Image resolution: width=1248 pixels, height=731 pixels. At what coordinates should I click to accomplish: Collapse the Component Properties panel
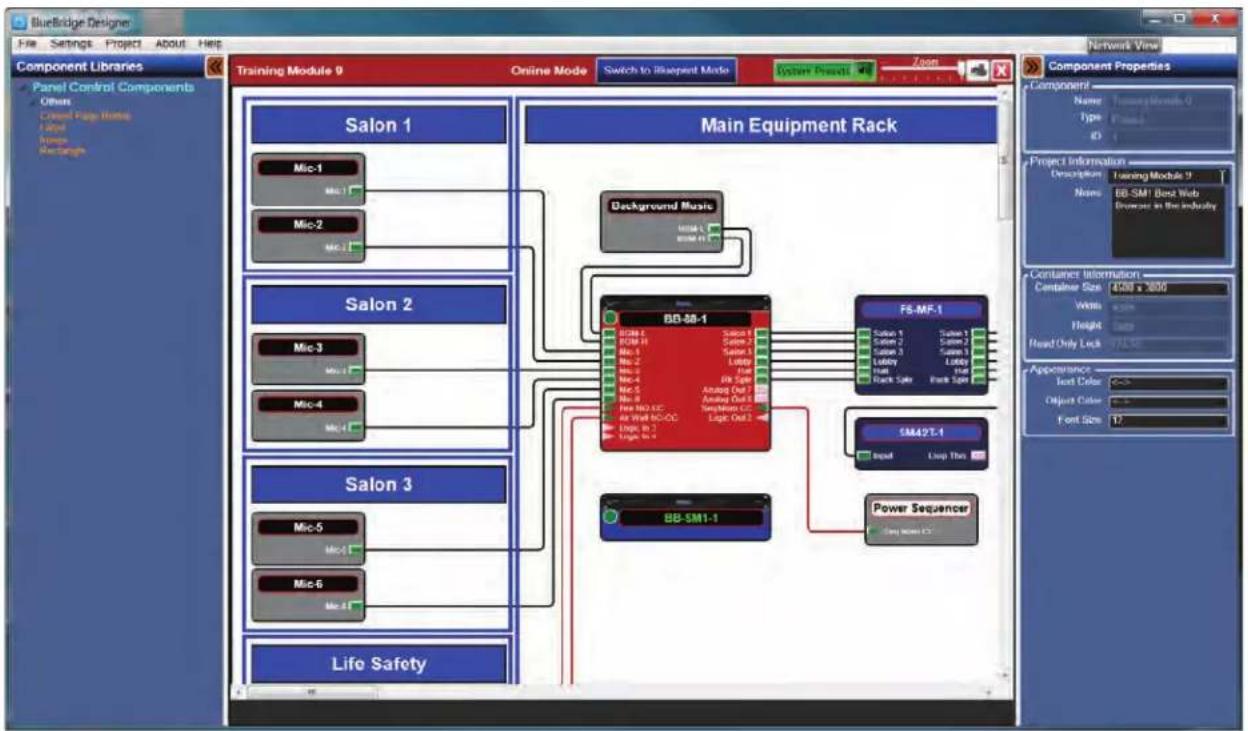pyautogui.click(x=1032, y=67)
